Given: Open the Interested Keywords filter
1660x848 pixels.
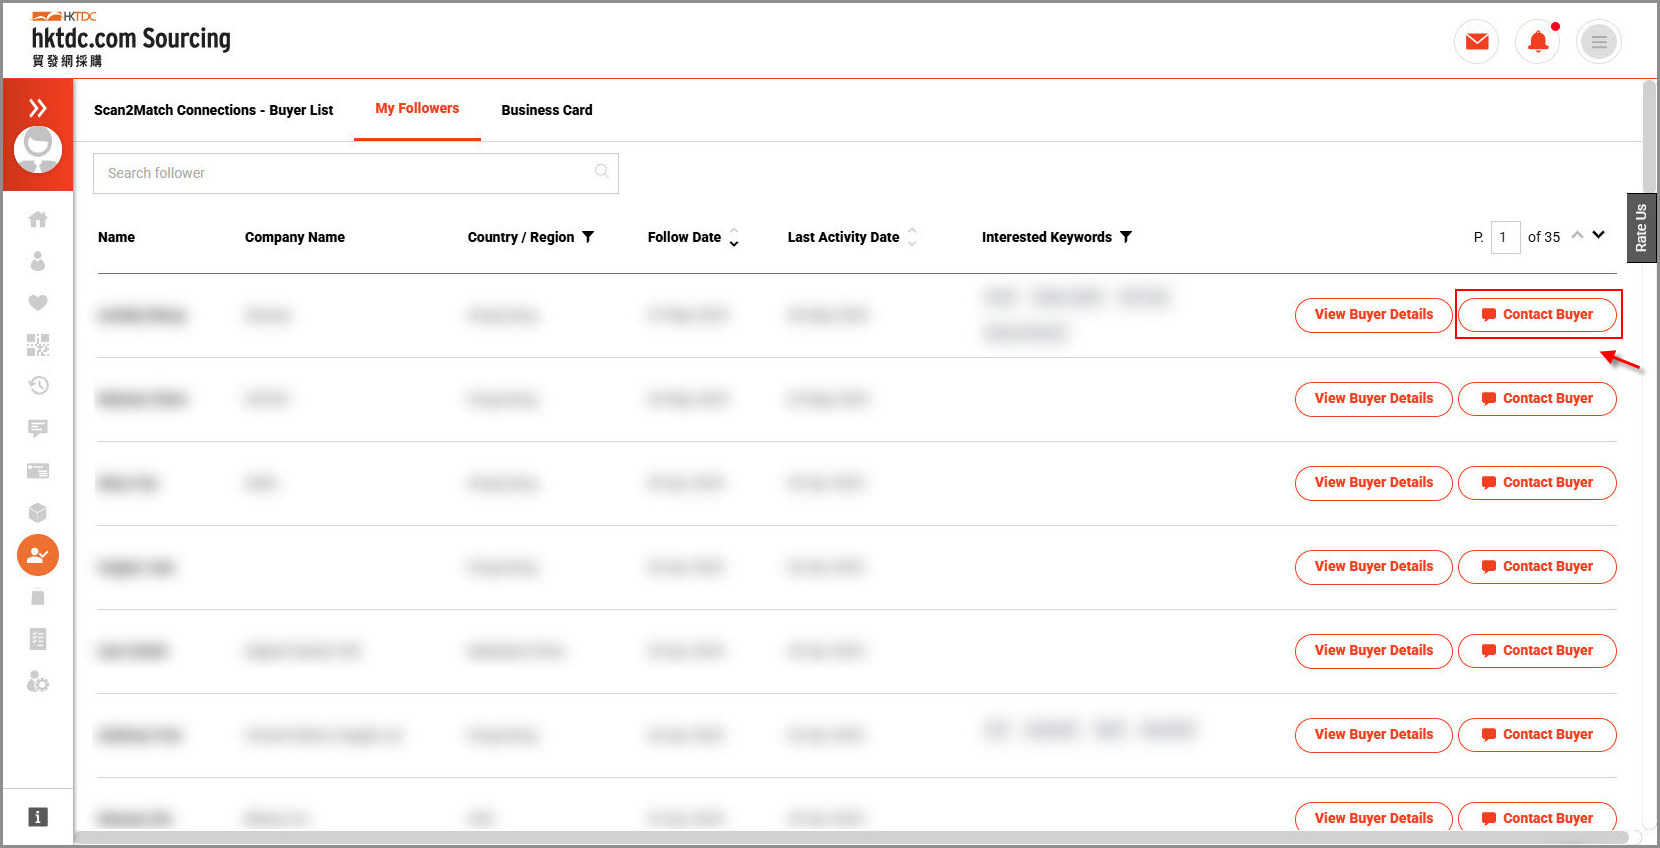Looking at the screenshot, I should [1126, 237].
